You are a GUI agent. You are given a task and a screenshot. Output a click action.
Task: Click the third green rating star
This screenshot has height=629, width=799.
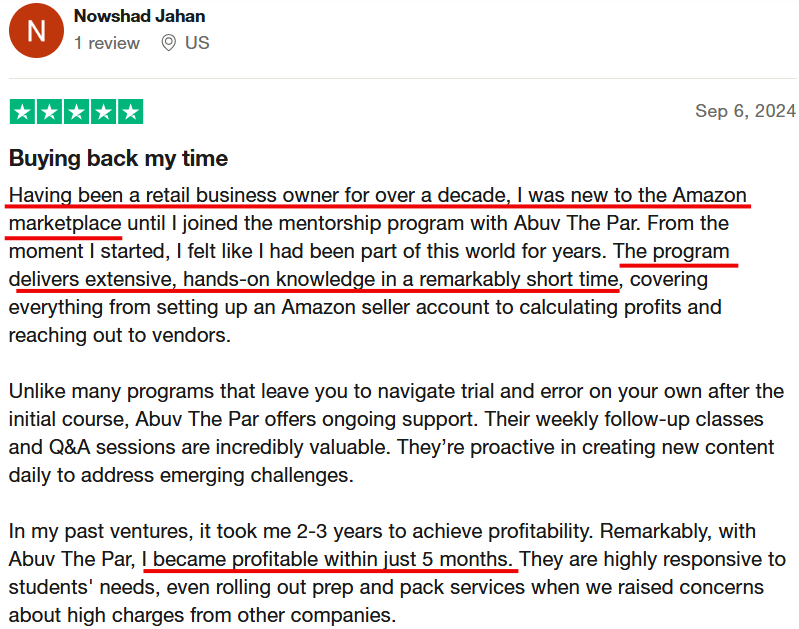pos(76,112)
